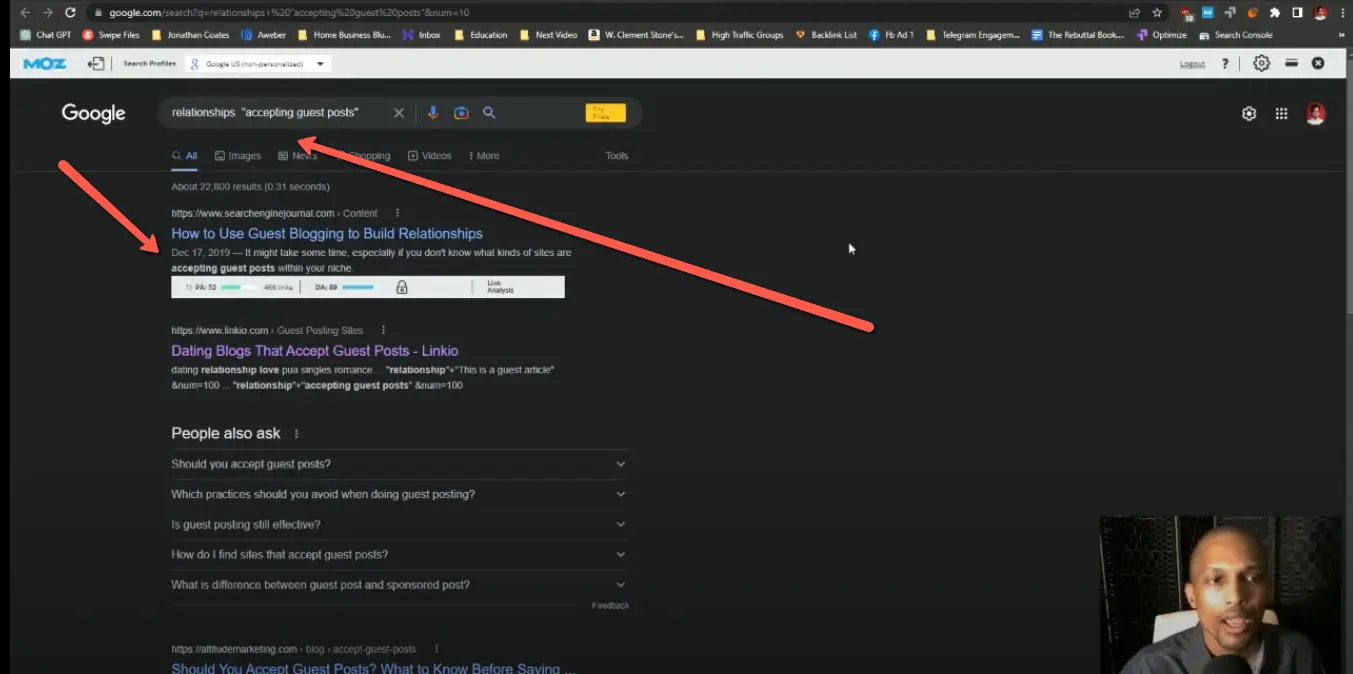
Task: Click the Moz logo on the MozBar
Action: click(x=43, y=63)
